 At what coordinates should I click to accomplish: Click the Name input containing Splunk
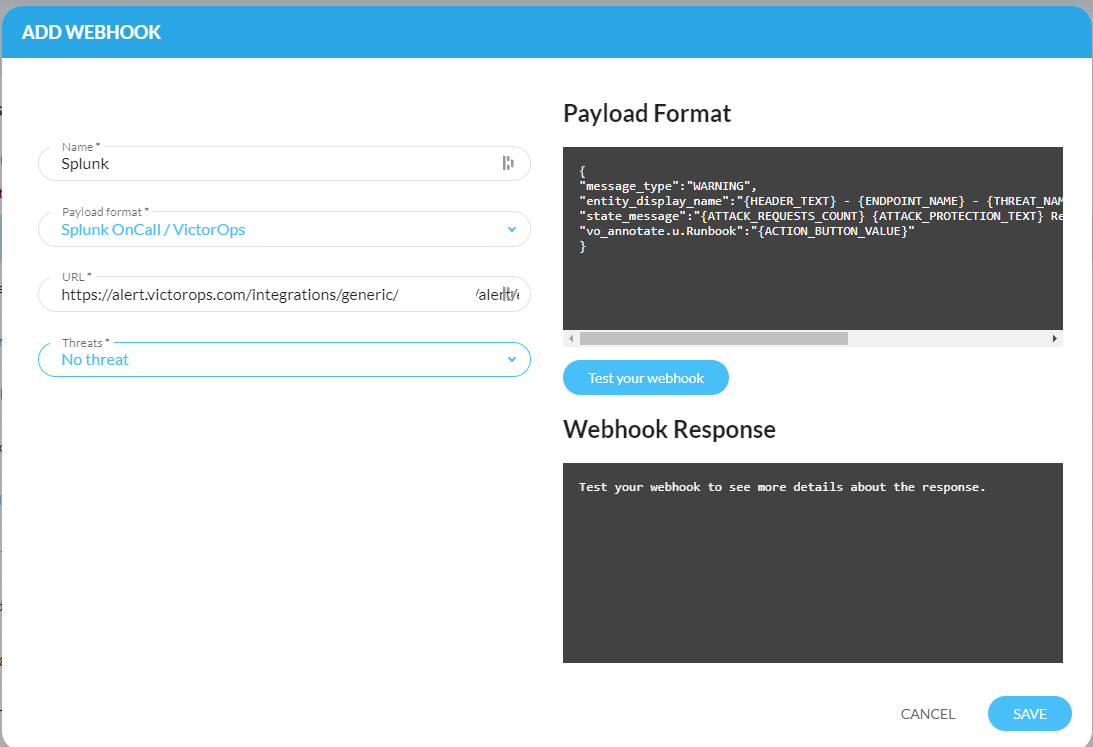point(284,164)
